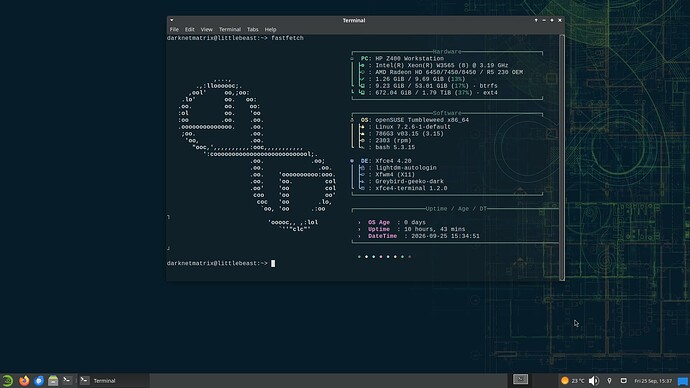Click the 'Linux 7.2.6-1-default' kernel line
The height and width of the screenshot is (388, 690).
click(x=413, y=127)
